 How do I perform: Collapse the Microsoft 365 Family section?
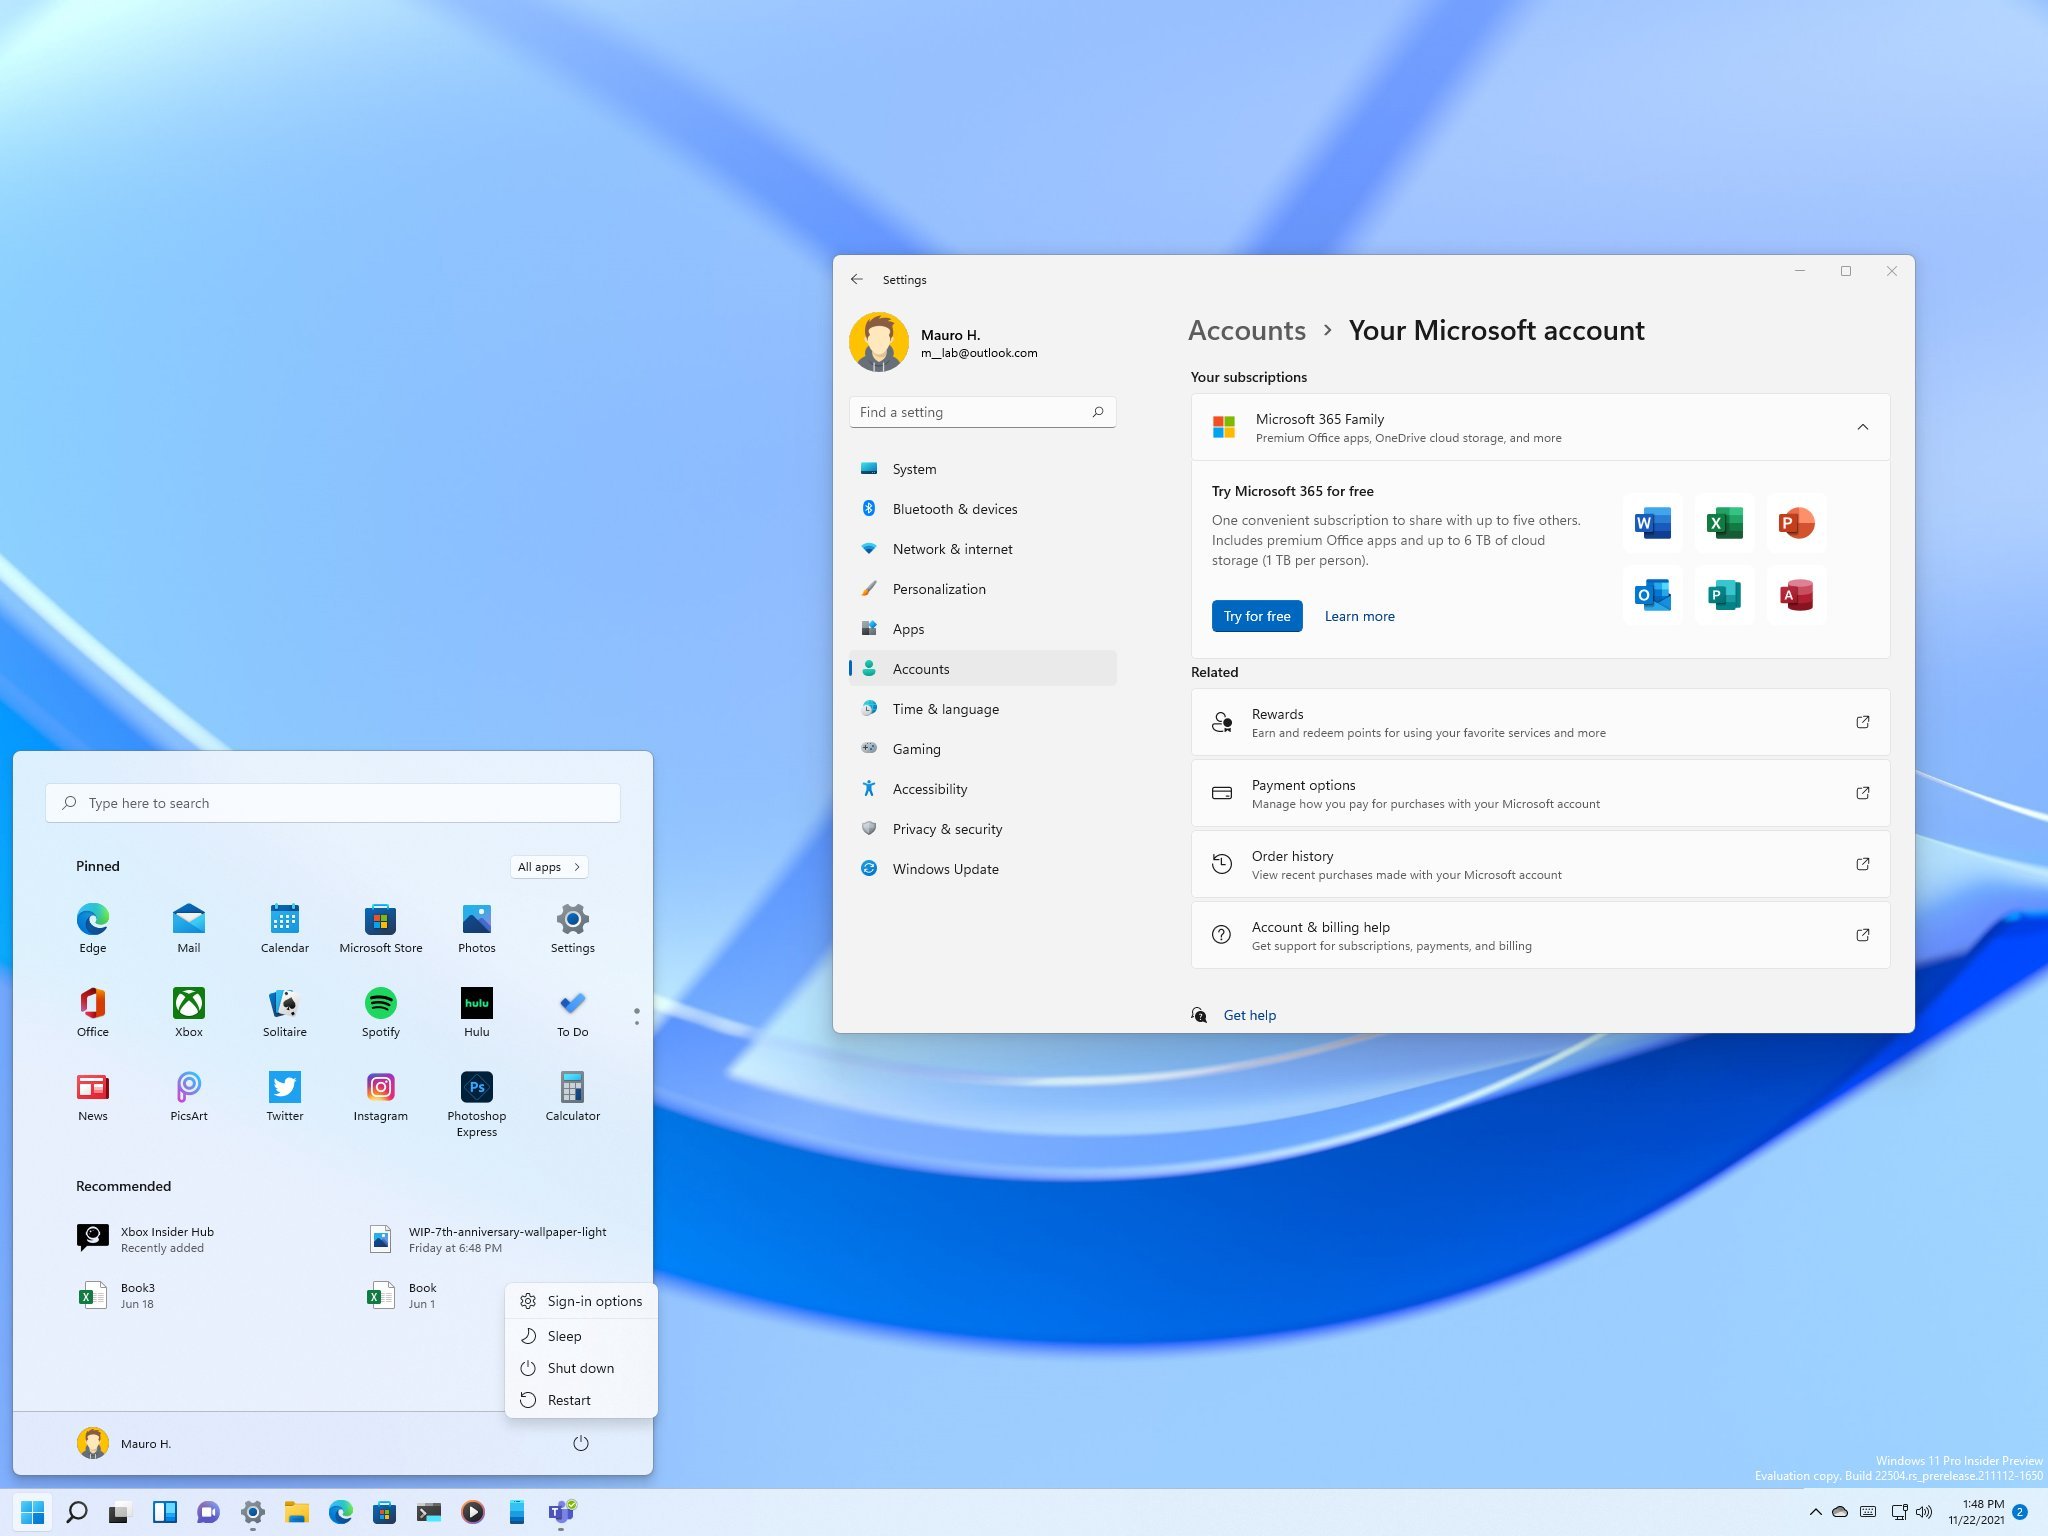point(1862,427)
